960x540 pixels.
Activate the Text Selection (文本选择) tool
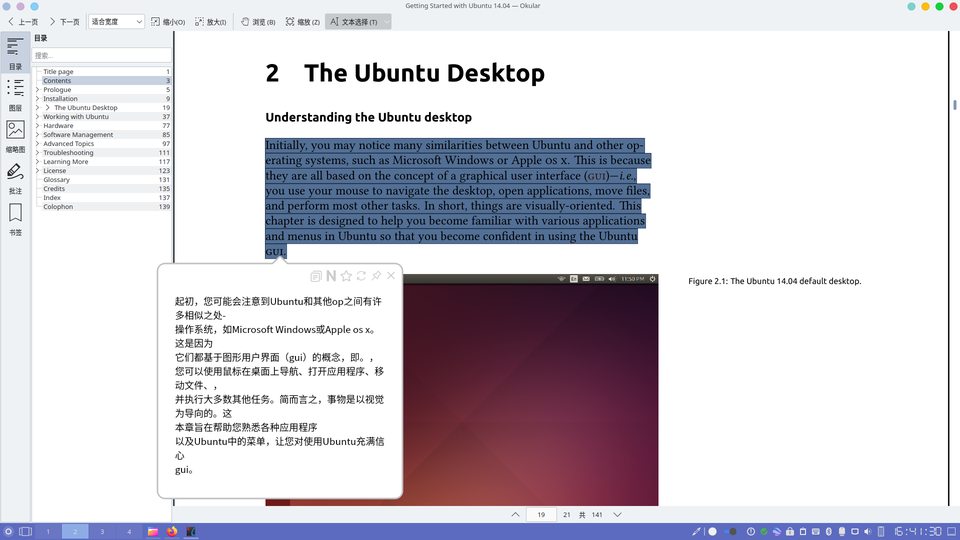[354, 21]
